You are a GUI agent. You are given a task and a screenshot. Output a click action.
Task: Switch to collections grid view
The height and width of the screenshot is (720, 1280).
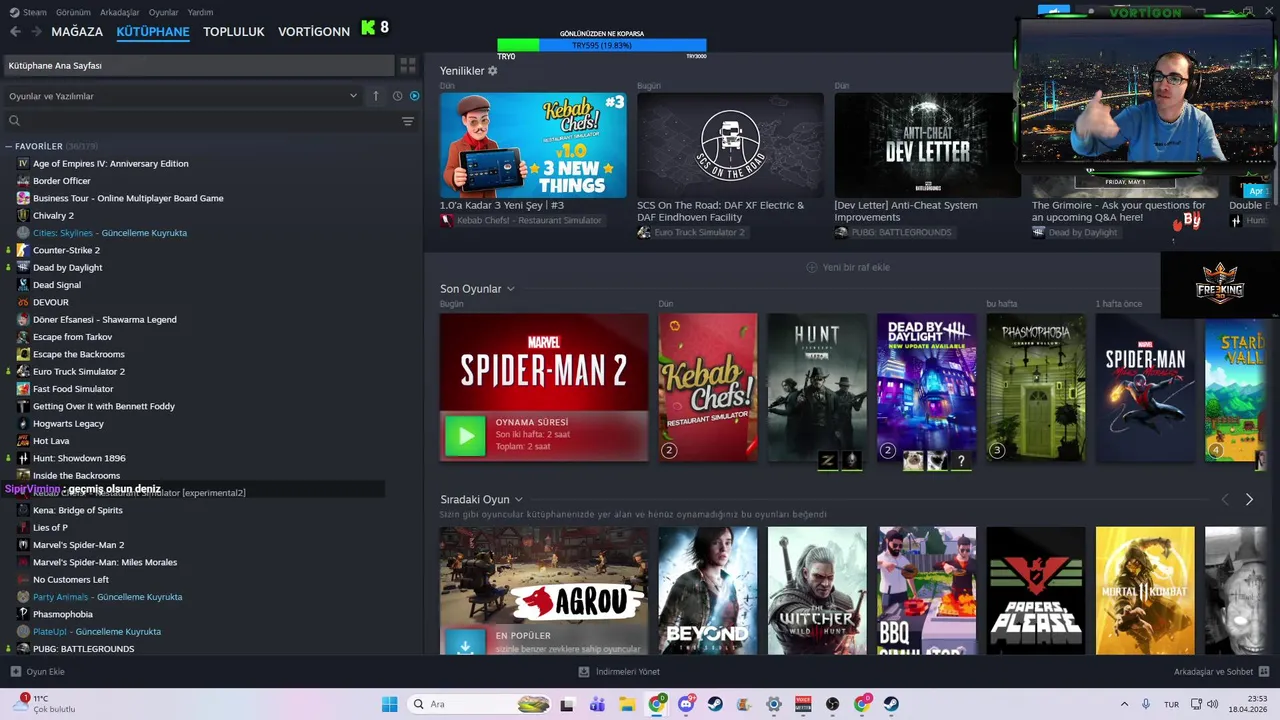tap(408, 65)
